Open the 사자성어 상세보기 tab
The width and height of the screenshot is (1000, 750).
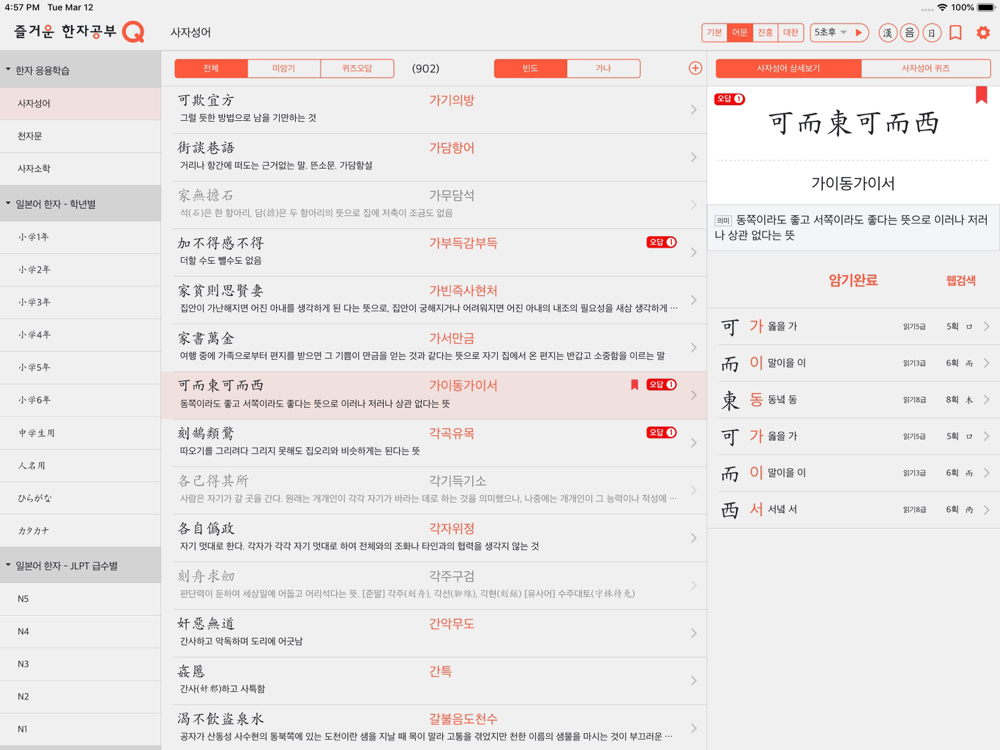pos(789,68)
